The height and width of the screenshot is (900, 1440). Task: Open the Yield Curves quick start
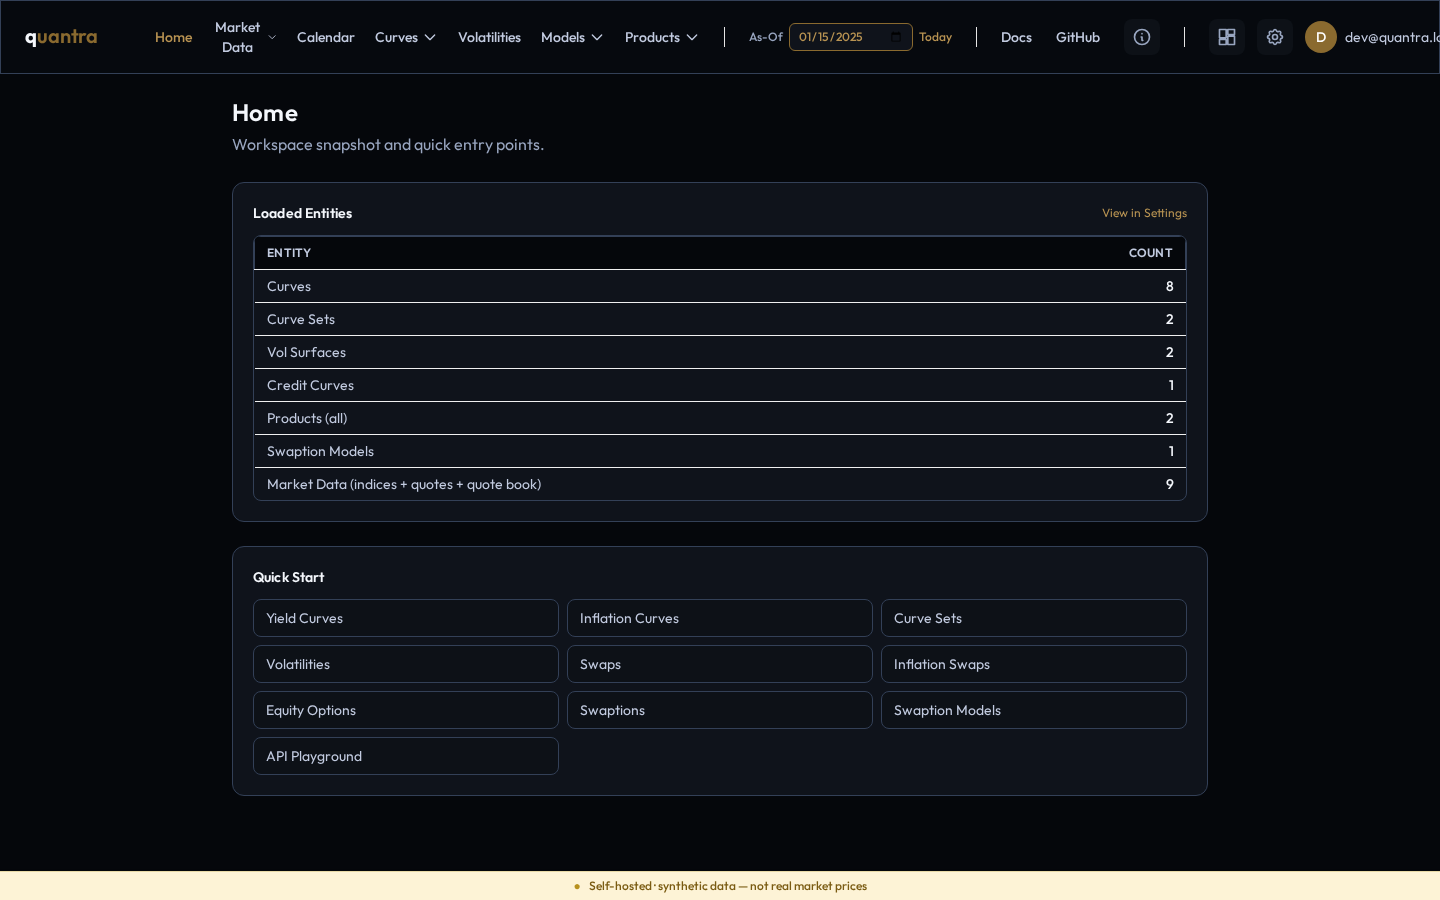pos(406,618)
